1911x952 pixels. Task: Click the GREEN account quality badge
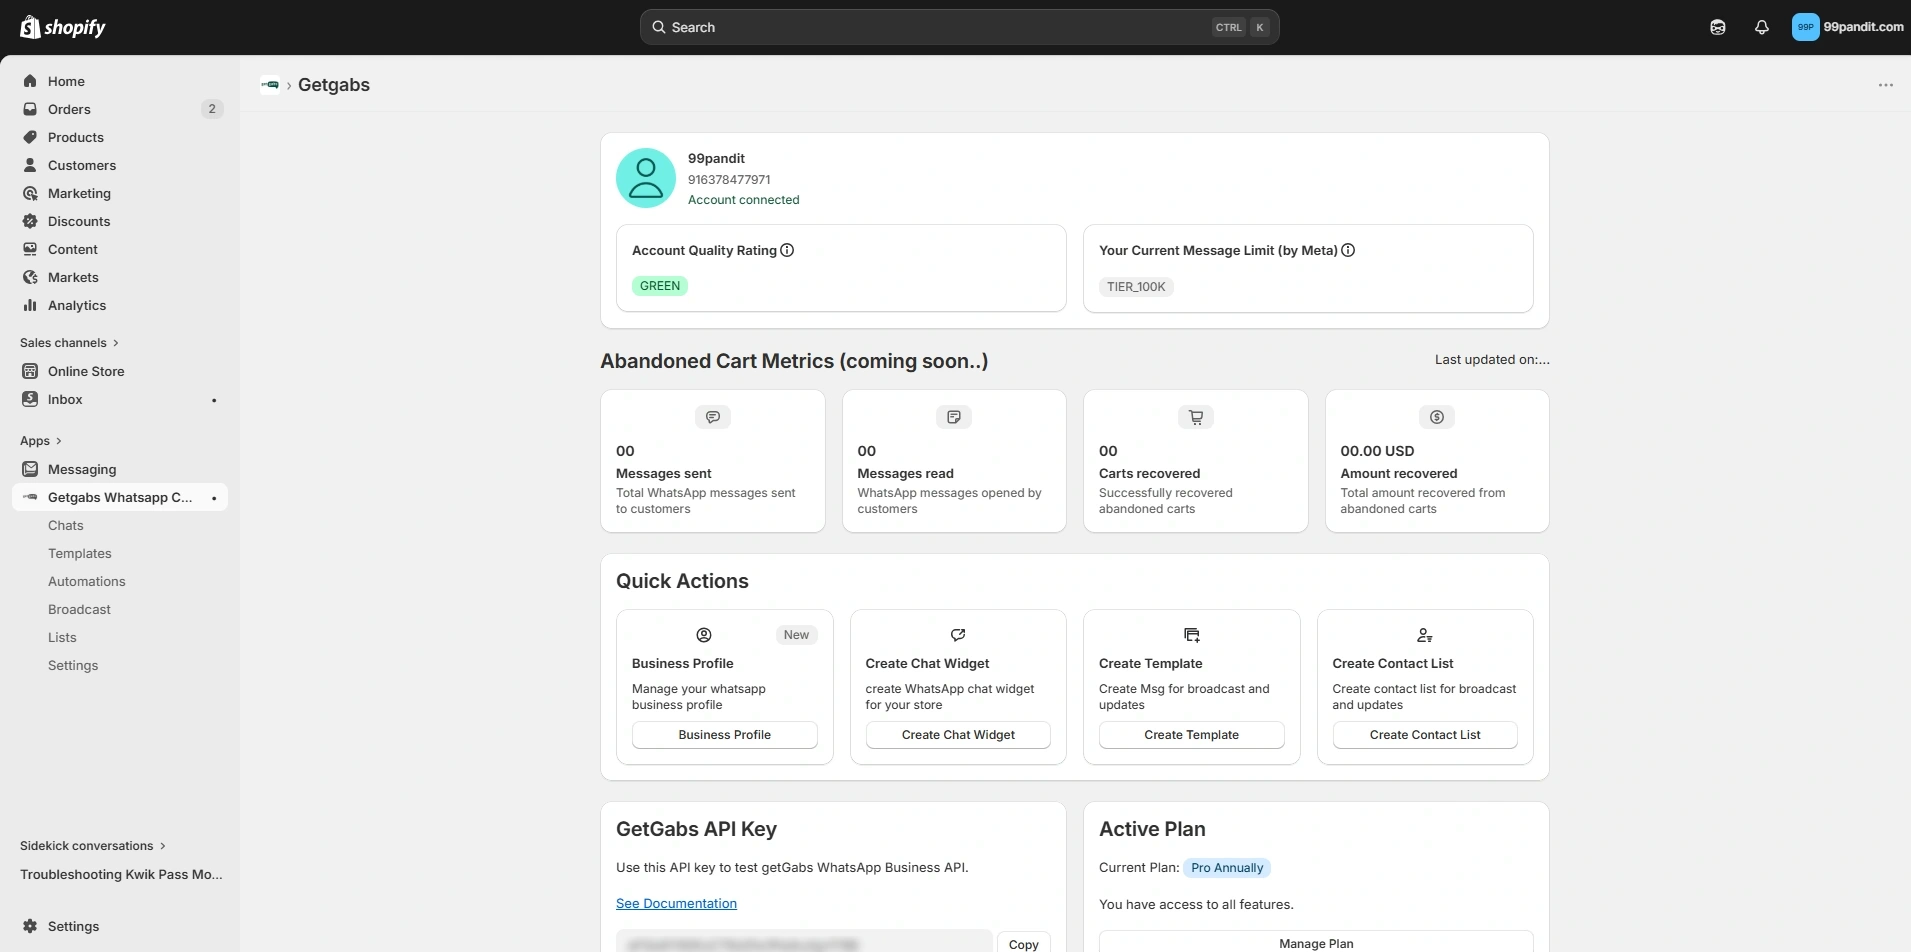coord(659,285)
